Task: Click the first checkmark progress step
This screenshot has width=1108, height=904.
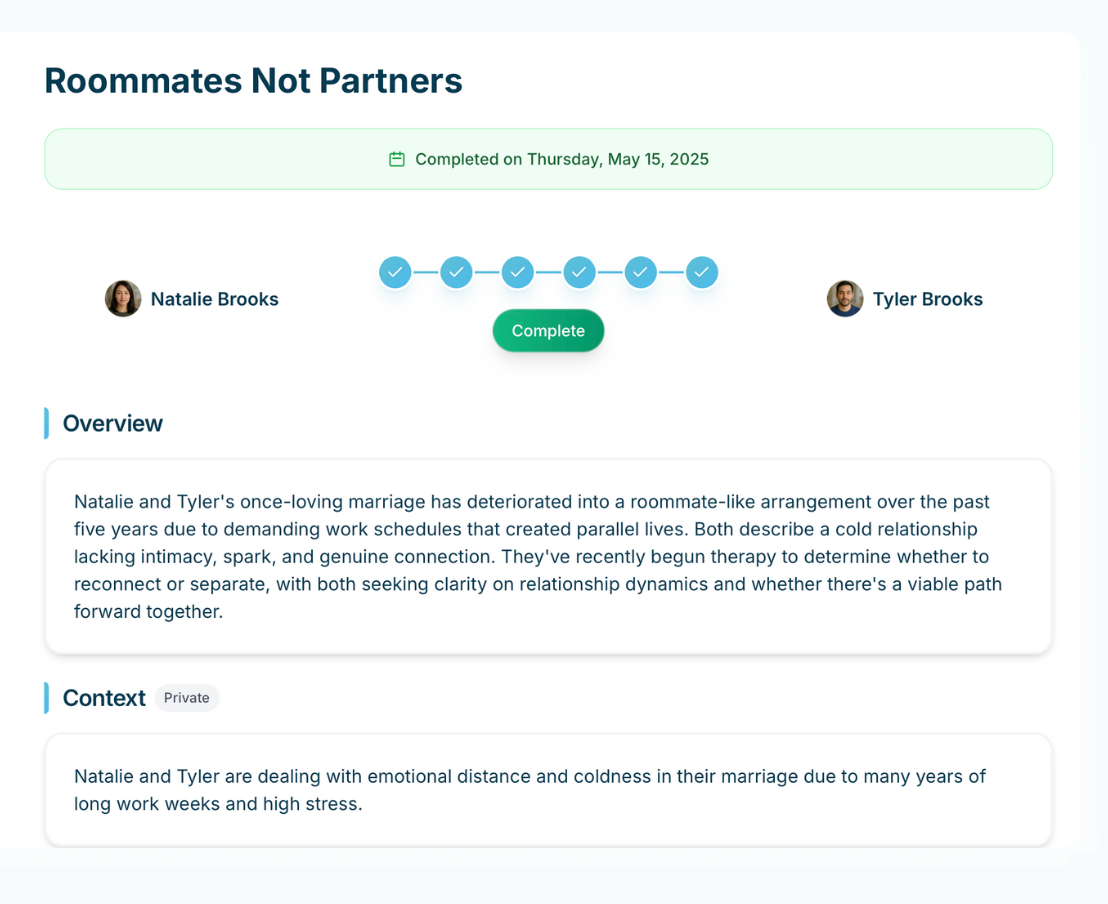Action: [x=395, y=272]
